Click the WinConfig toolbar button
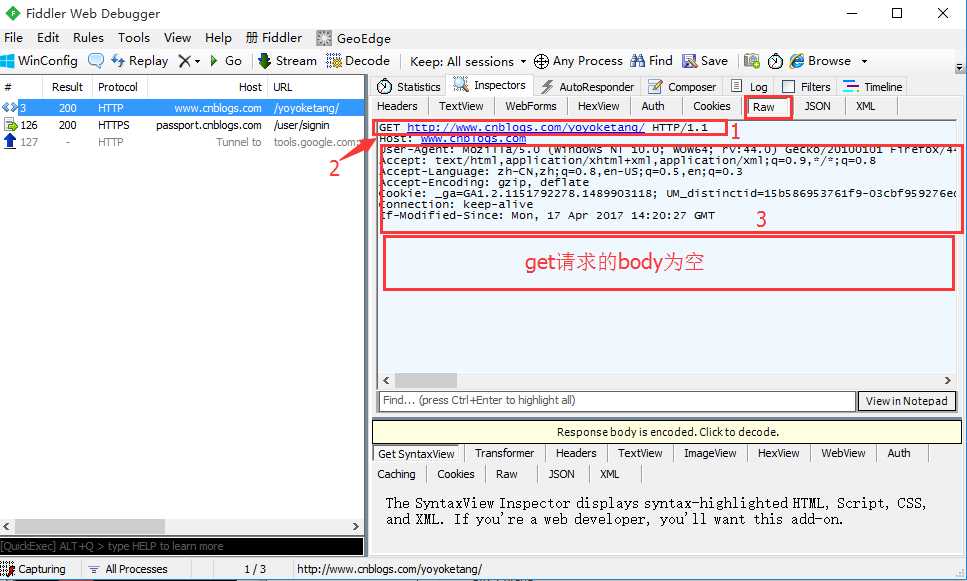 (39, 61)
